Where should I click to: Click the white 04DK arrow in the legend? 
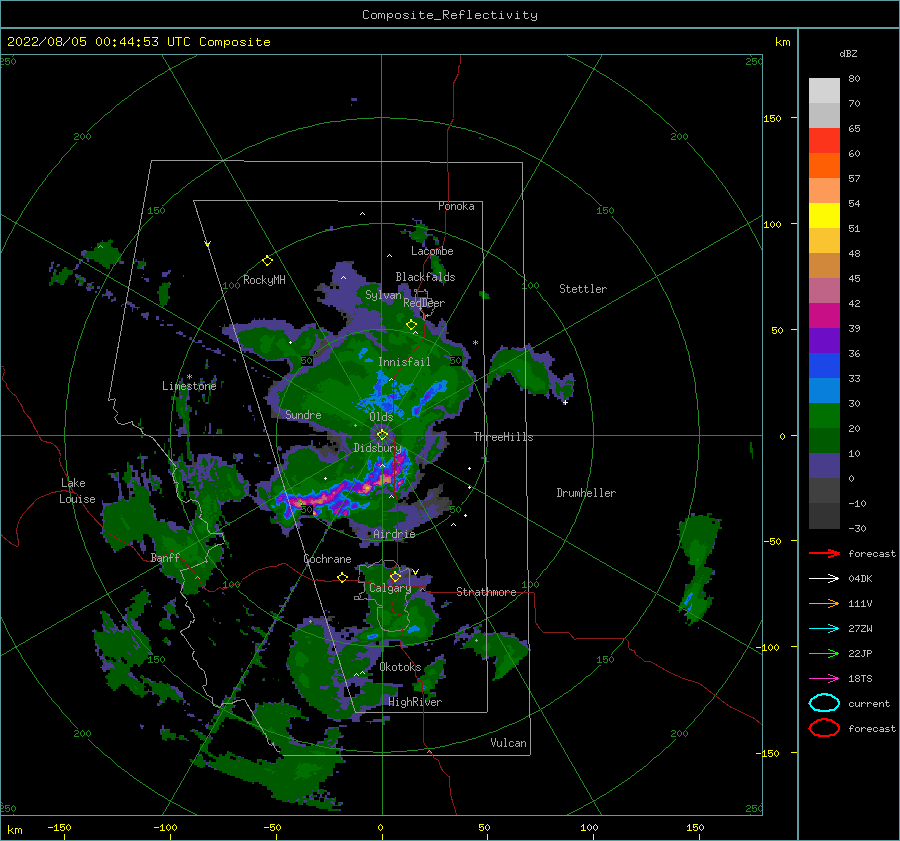(x=824, y=579)
